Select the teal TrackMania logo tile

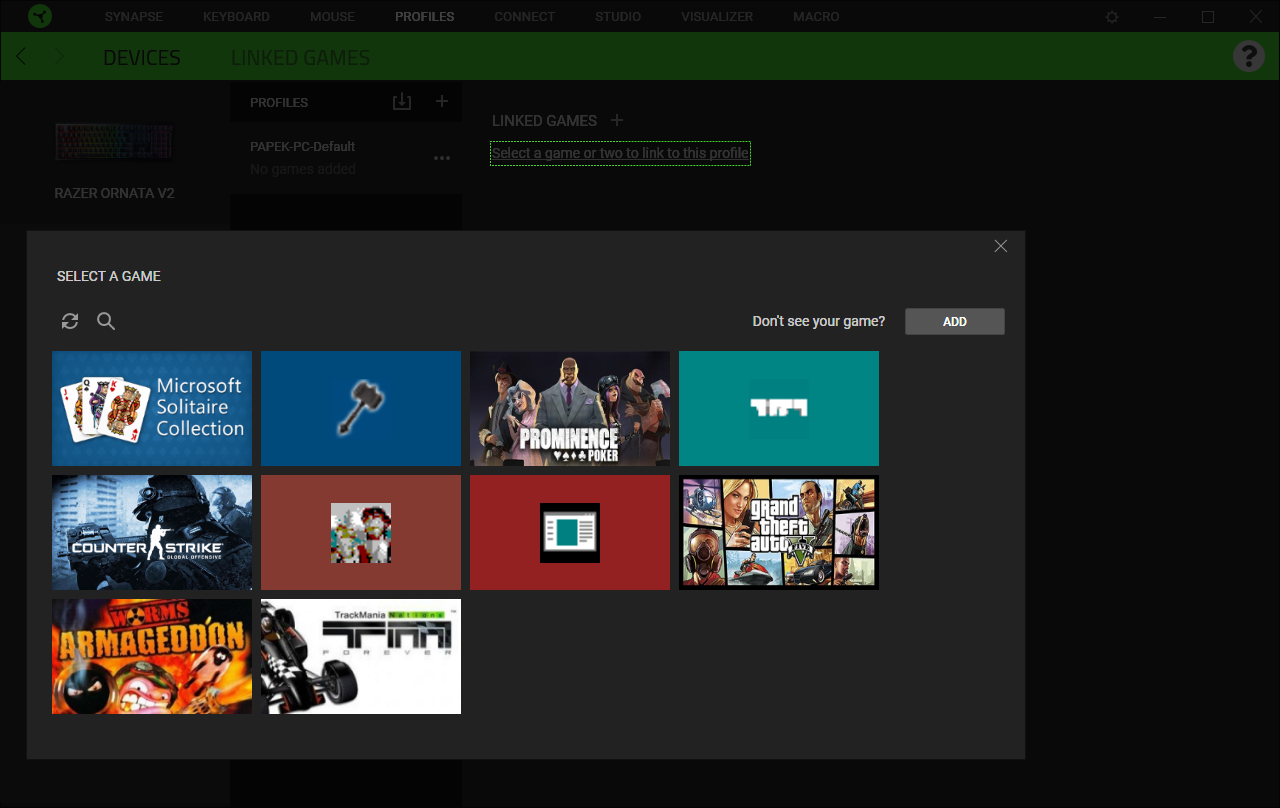point(779,408)
